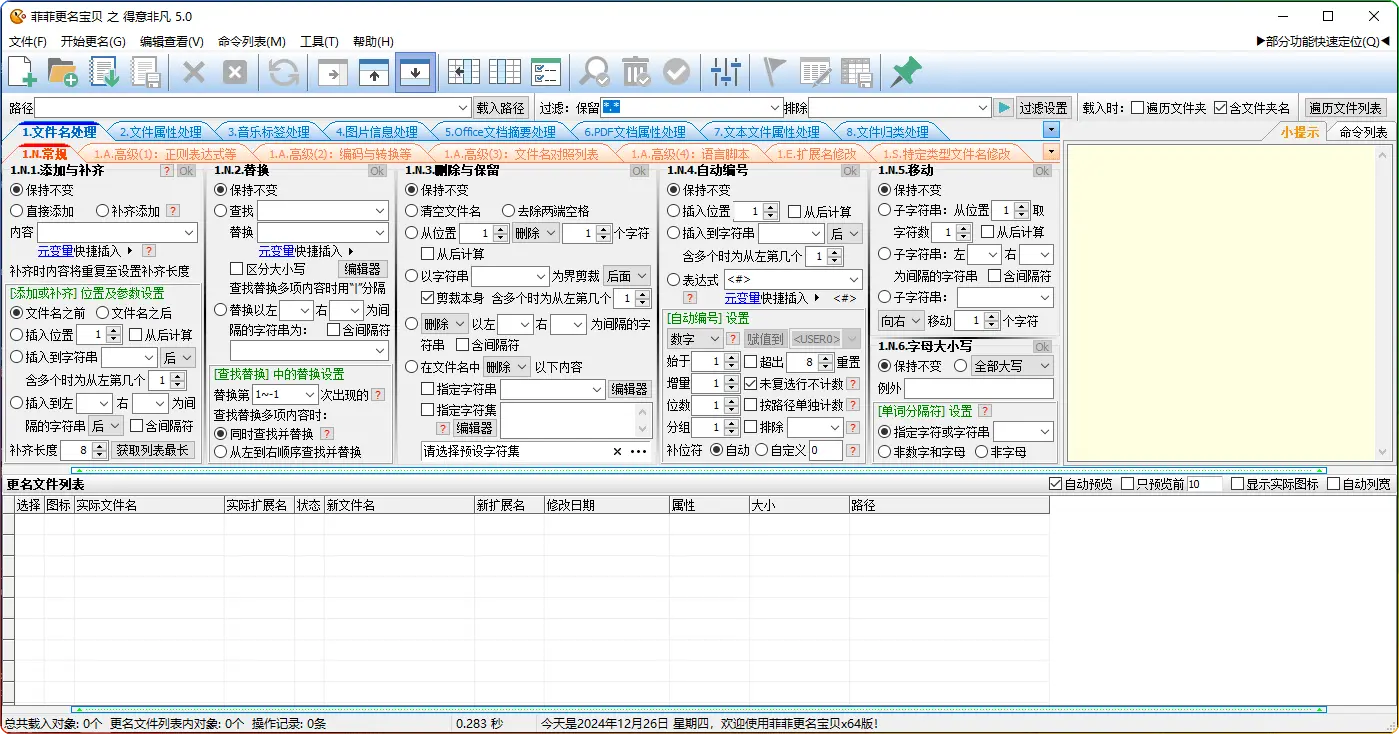The image size is (1399, 734).
Task: Choose the 文件名之后 radio button
Action: (103, 313)
